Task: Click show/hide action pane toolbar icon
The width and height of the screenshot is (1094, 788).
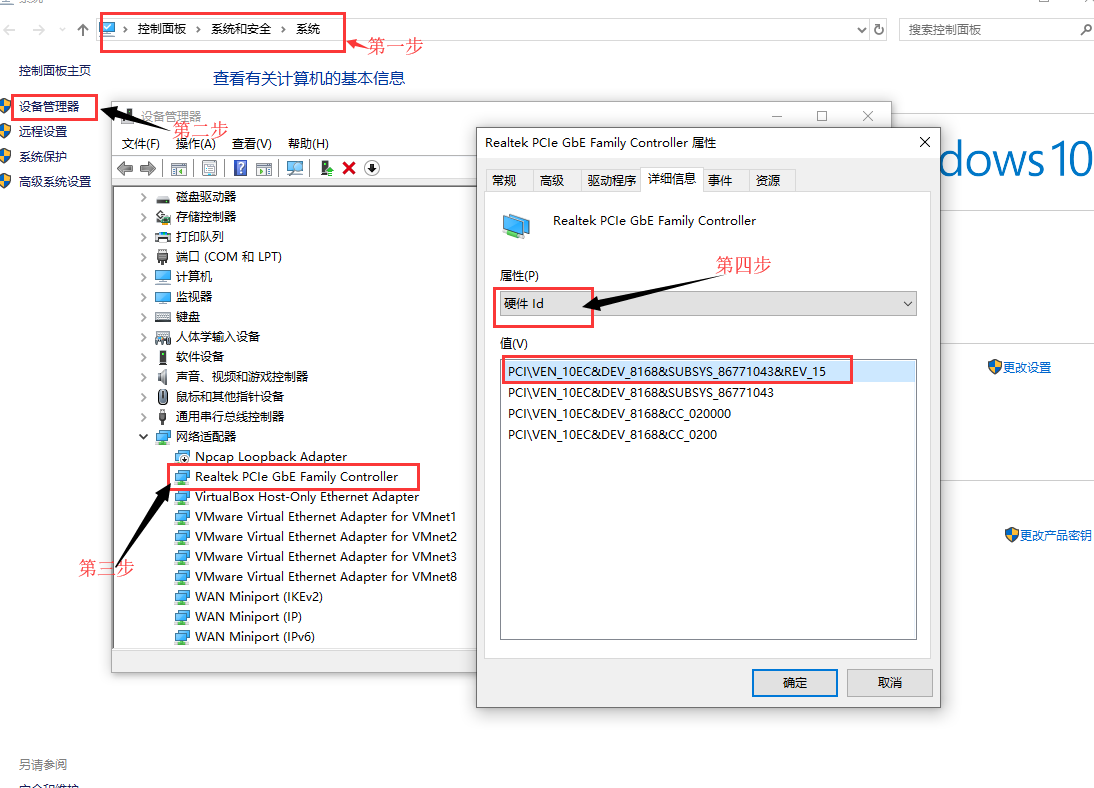Action: click(x=264, y=168)
